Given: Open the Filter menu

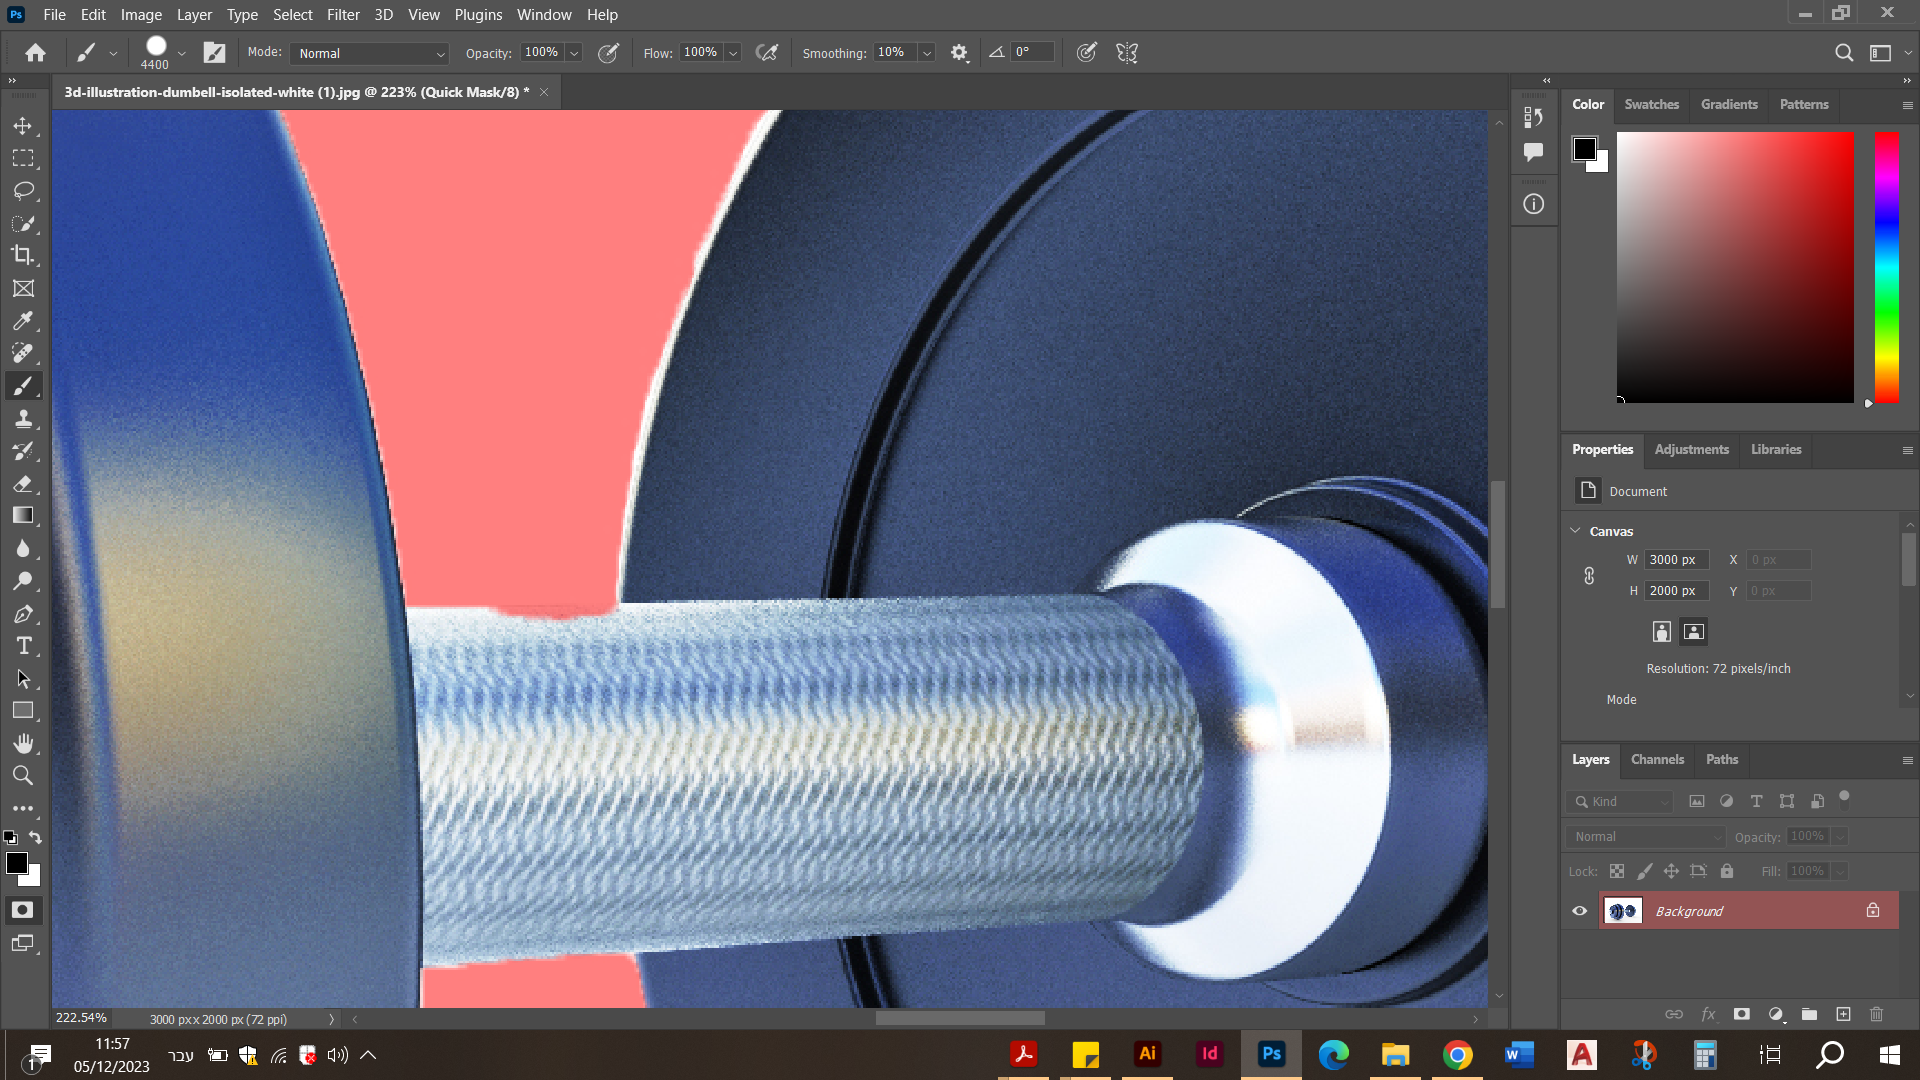Looking at the screenshot, I should [x=343, y=15].
